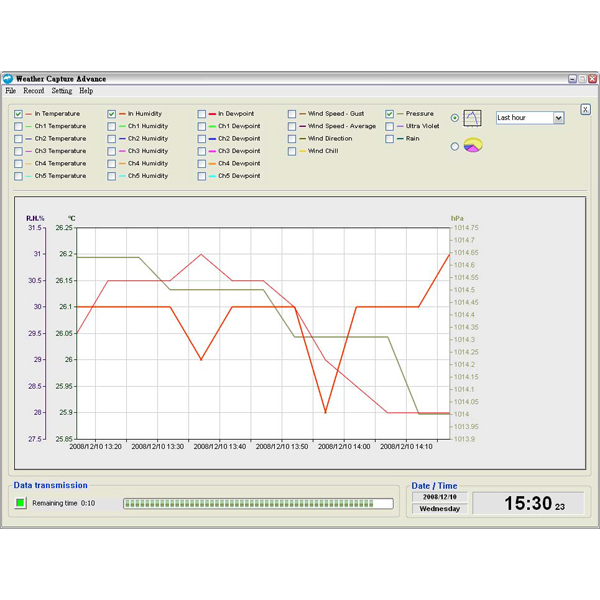
Task: Click the hPa axis unit label
Action: 457,218
